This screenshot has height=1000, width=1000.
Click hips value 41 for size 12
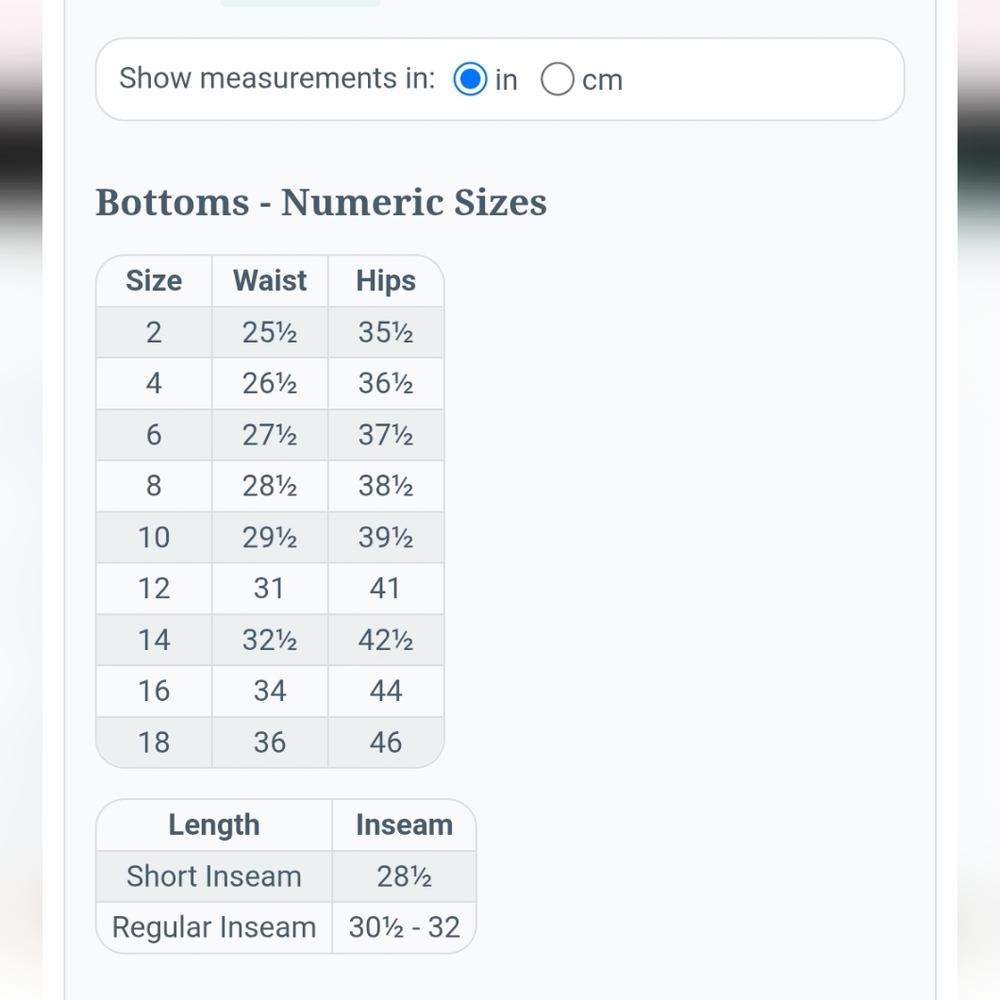coord(386,588)
